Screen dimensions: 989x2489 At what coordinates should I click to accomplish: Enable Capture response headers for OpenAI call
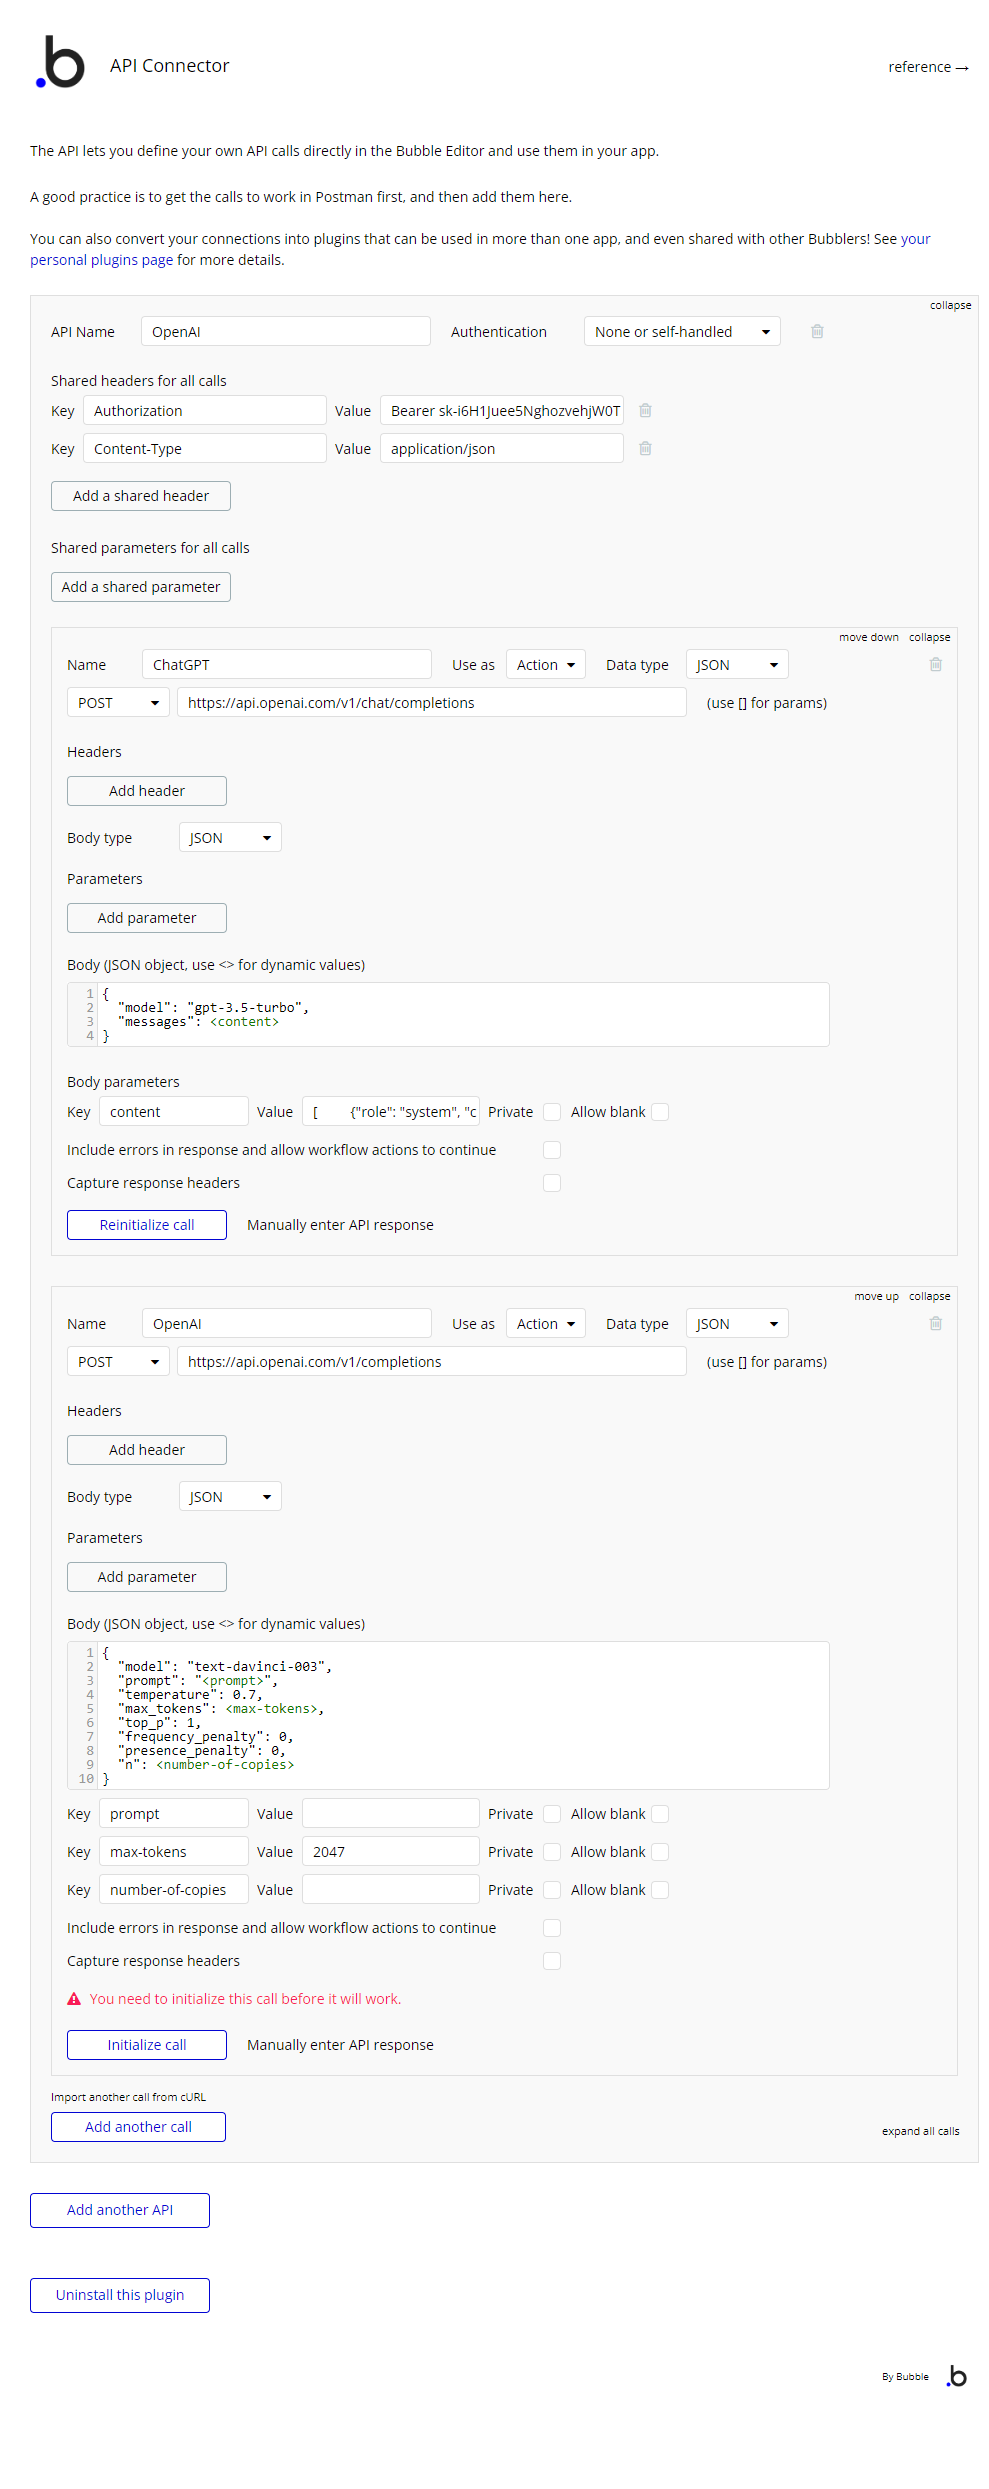tap(552, 1961)
